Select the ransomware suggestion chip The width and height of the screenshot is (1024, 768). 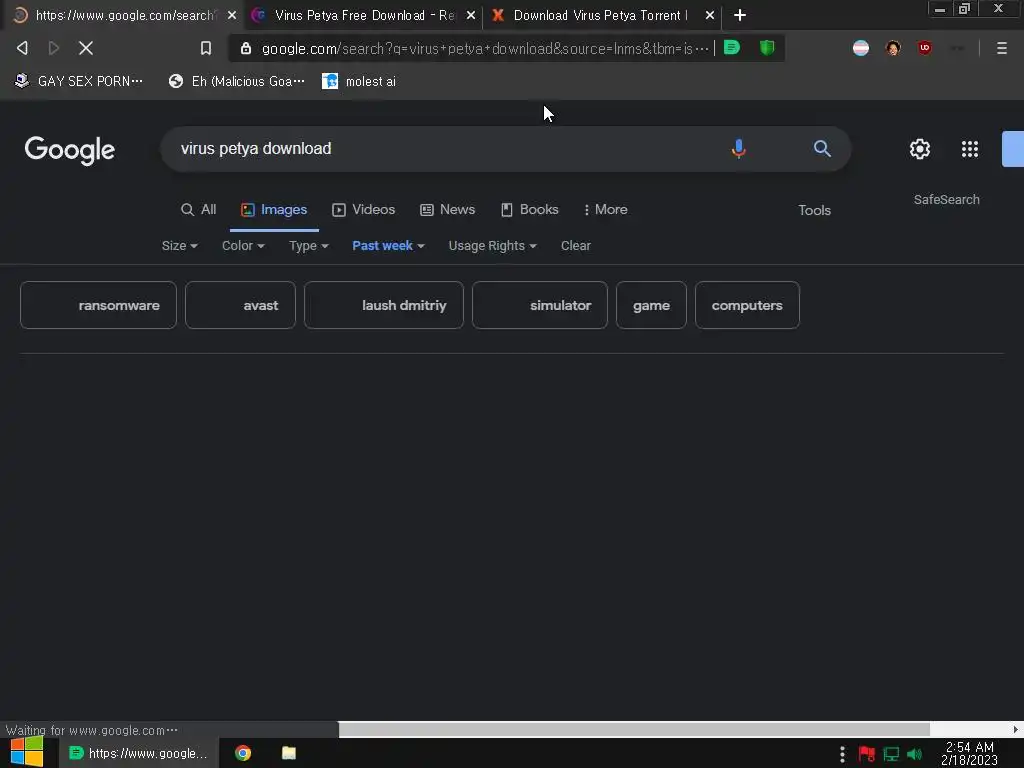point(99,305)
